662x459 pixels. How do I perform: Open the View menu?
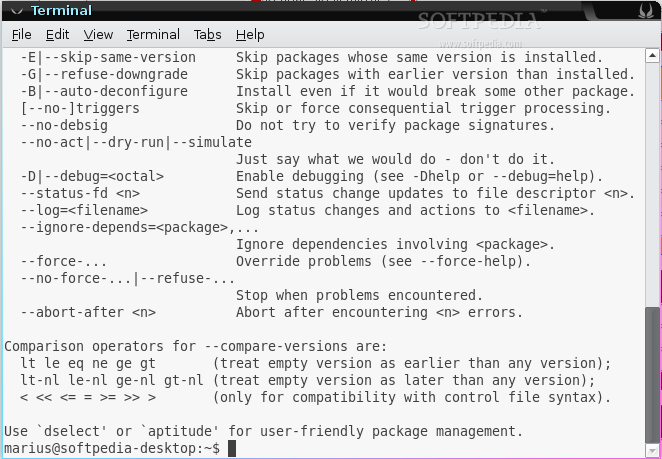click(98, 35)
